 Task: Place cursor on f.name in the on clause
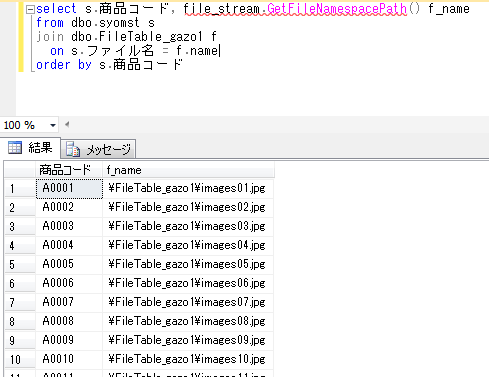pos(197,51)
